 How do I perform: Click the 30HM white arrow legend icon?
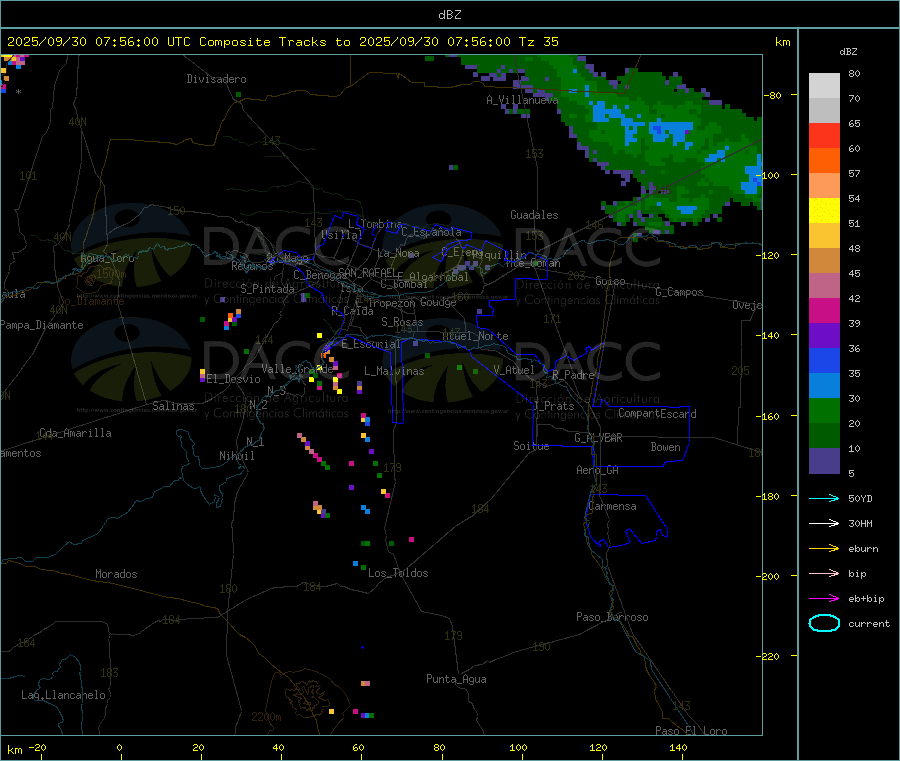pos(824,523)
